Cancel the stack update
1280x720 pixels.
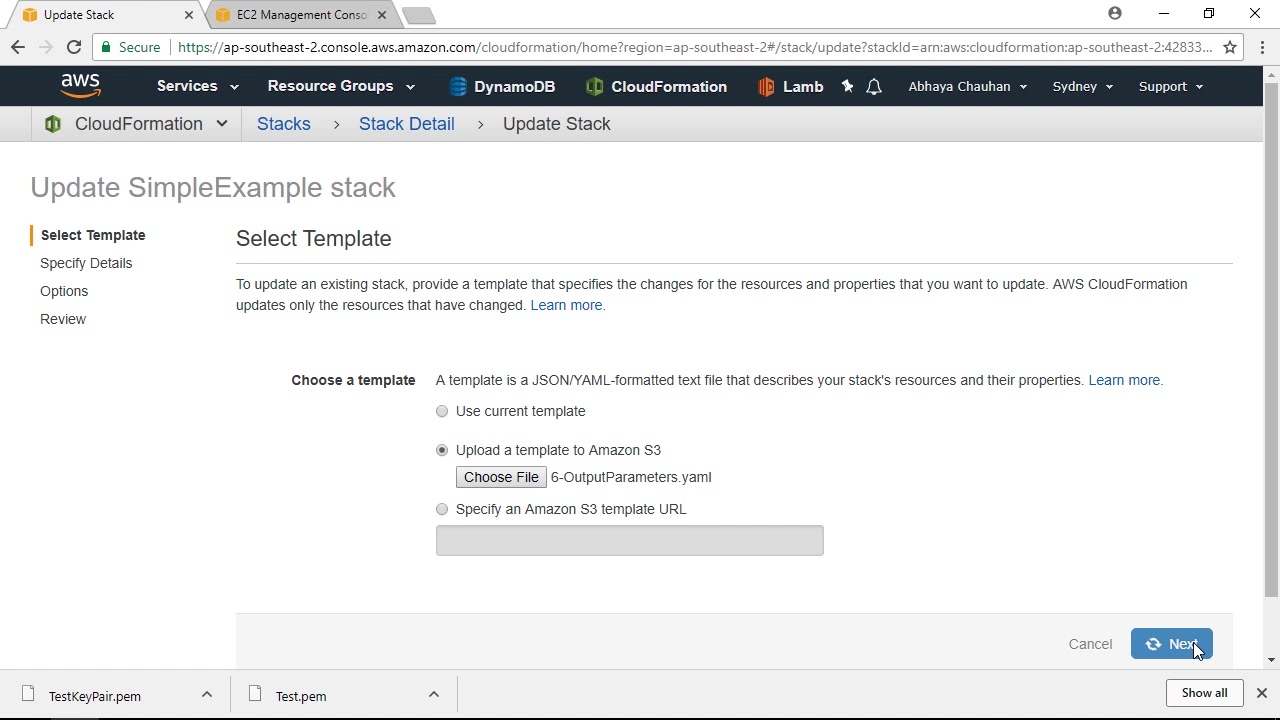(1090, 644)
